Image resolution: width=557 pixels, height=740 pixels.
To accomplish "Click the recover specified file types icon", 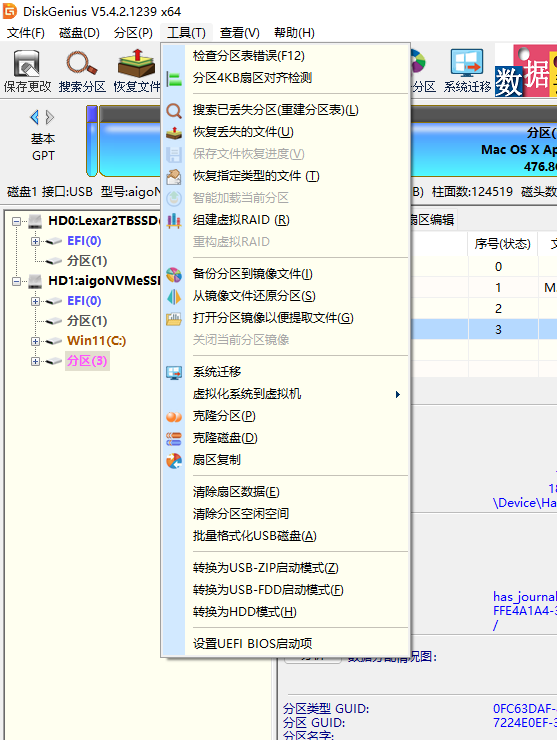I will click(174, 177).
